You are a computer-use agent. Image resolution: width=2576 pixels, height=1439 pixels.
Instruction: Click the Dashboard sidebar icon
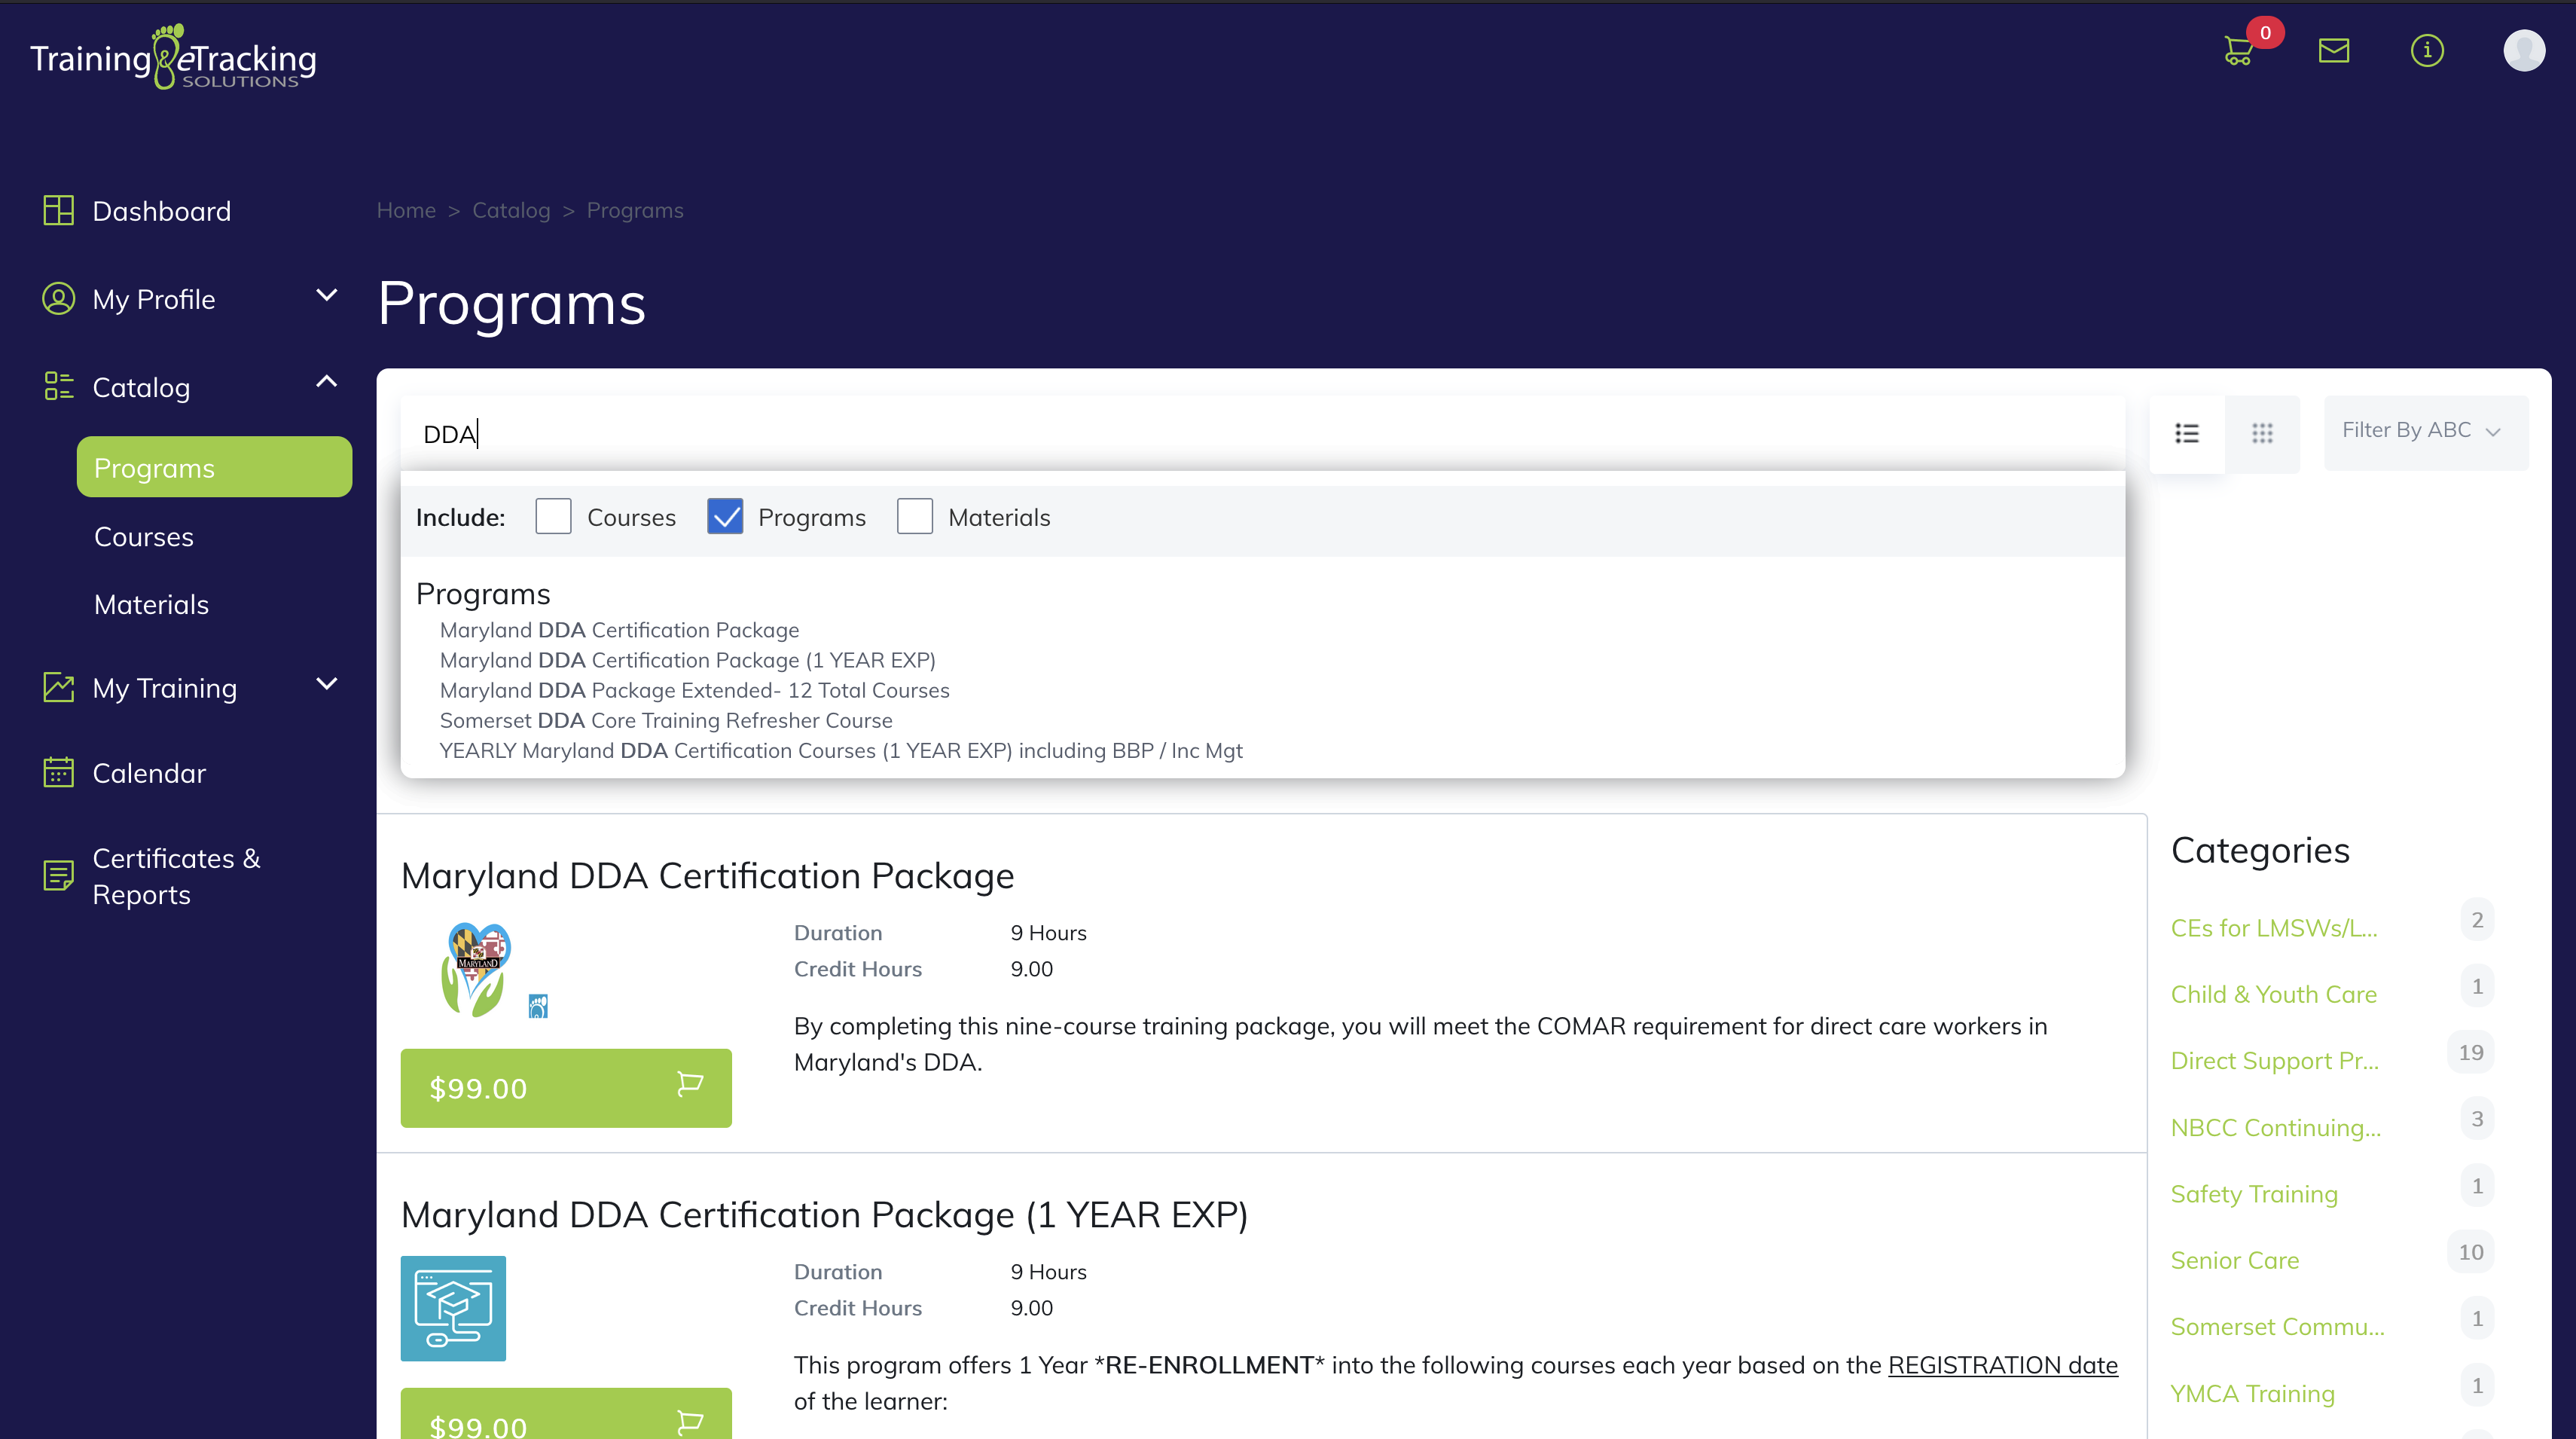tap(58, 210)
